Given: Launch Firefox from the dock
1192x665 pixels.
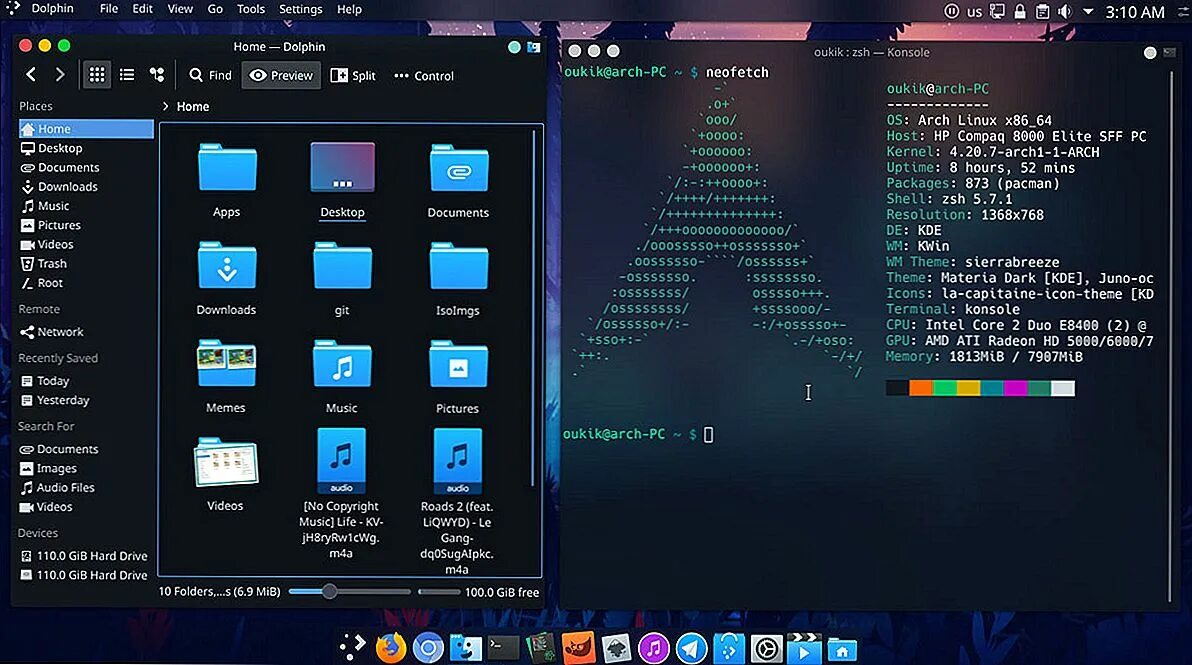Looking at the screenshot, I should tap(391, 648).
